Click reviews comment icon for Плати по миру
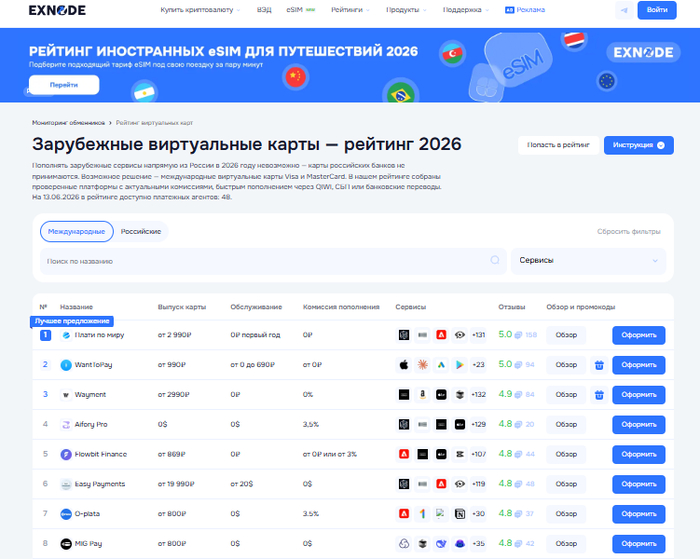Viewport: 700px width, 559px height. (x=518, y=335)
